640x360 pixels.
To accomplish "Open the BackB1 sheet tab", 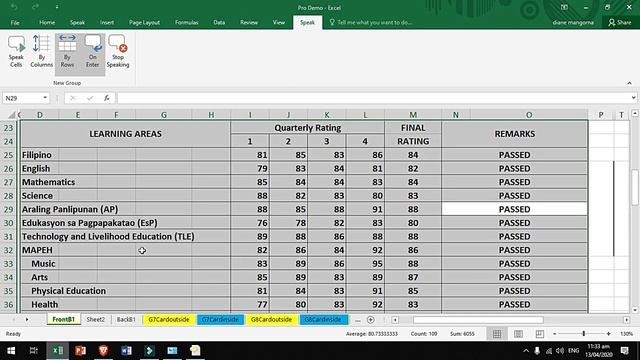I will (126, 320).
